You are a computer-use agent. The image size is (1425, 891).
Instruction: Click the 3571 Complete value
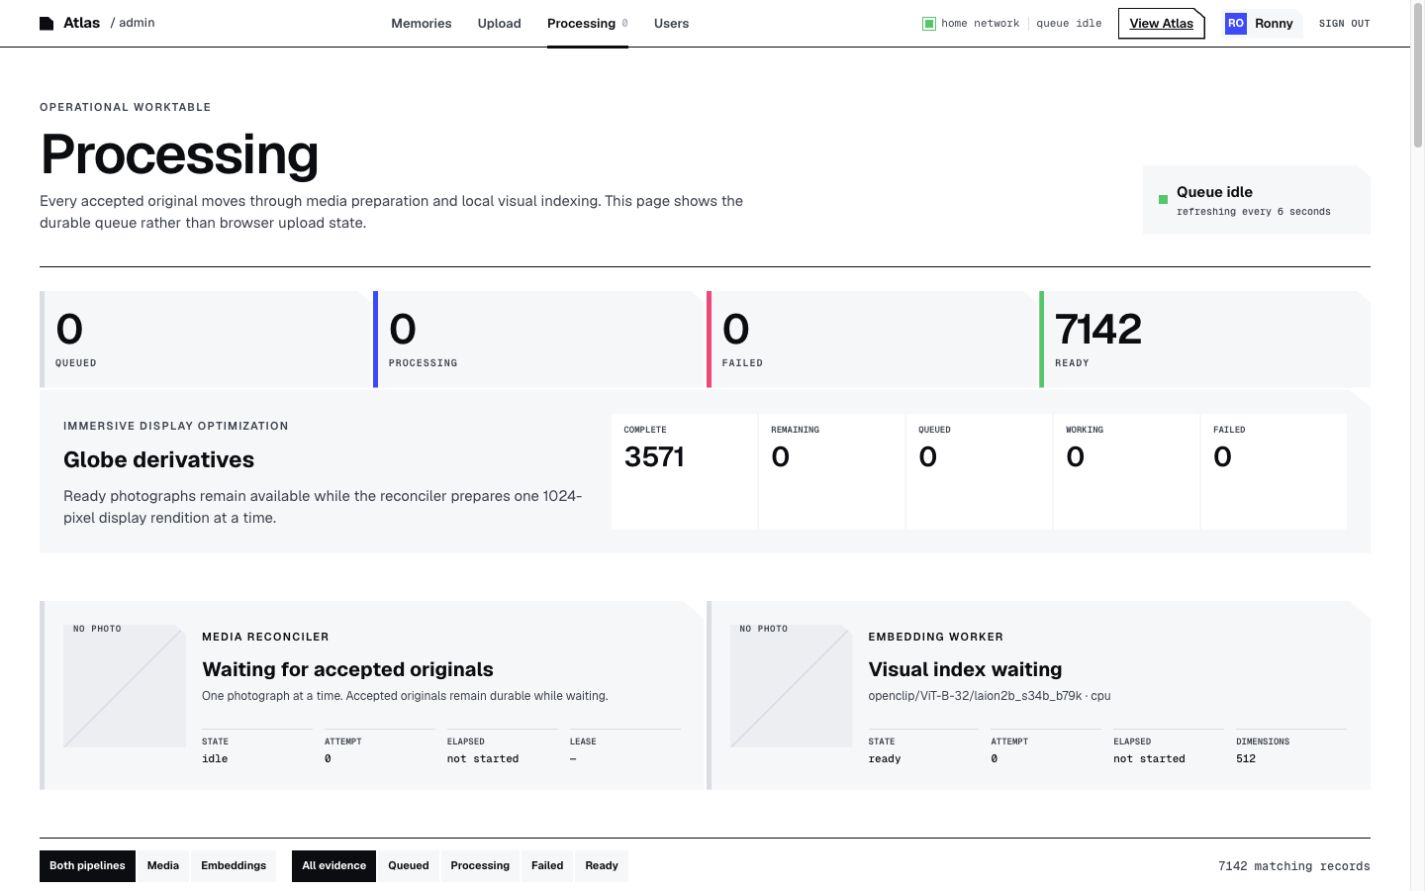coord(654,457)
